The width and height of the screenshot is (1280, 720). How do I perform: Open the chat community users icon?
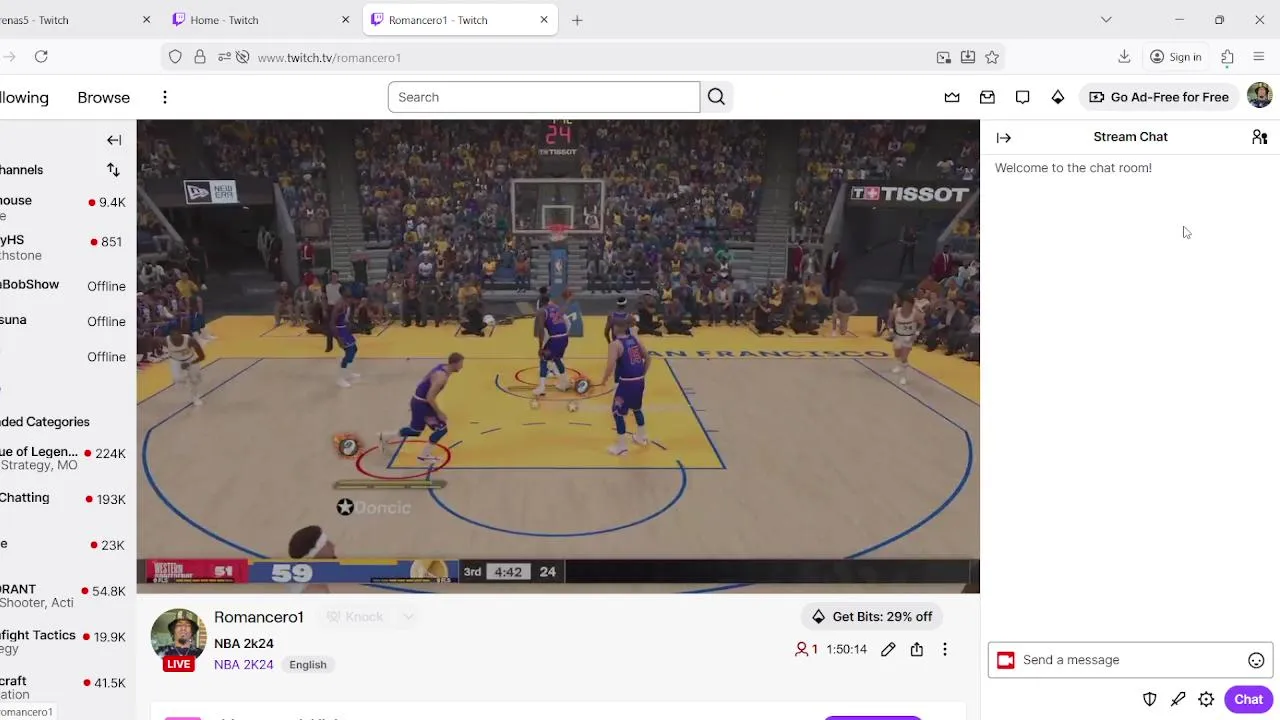(x=1259, y=137)
